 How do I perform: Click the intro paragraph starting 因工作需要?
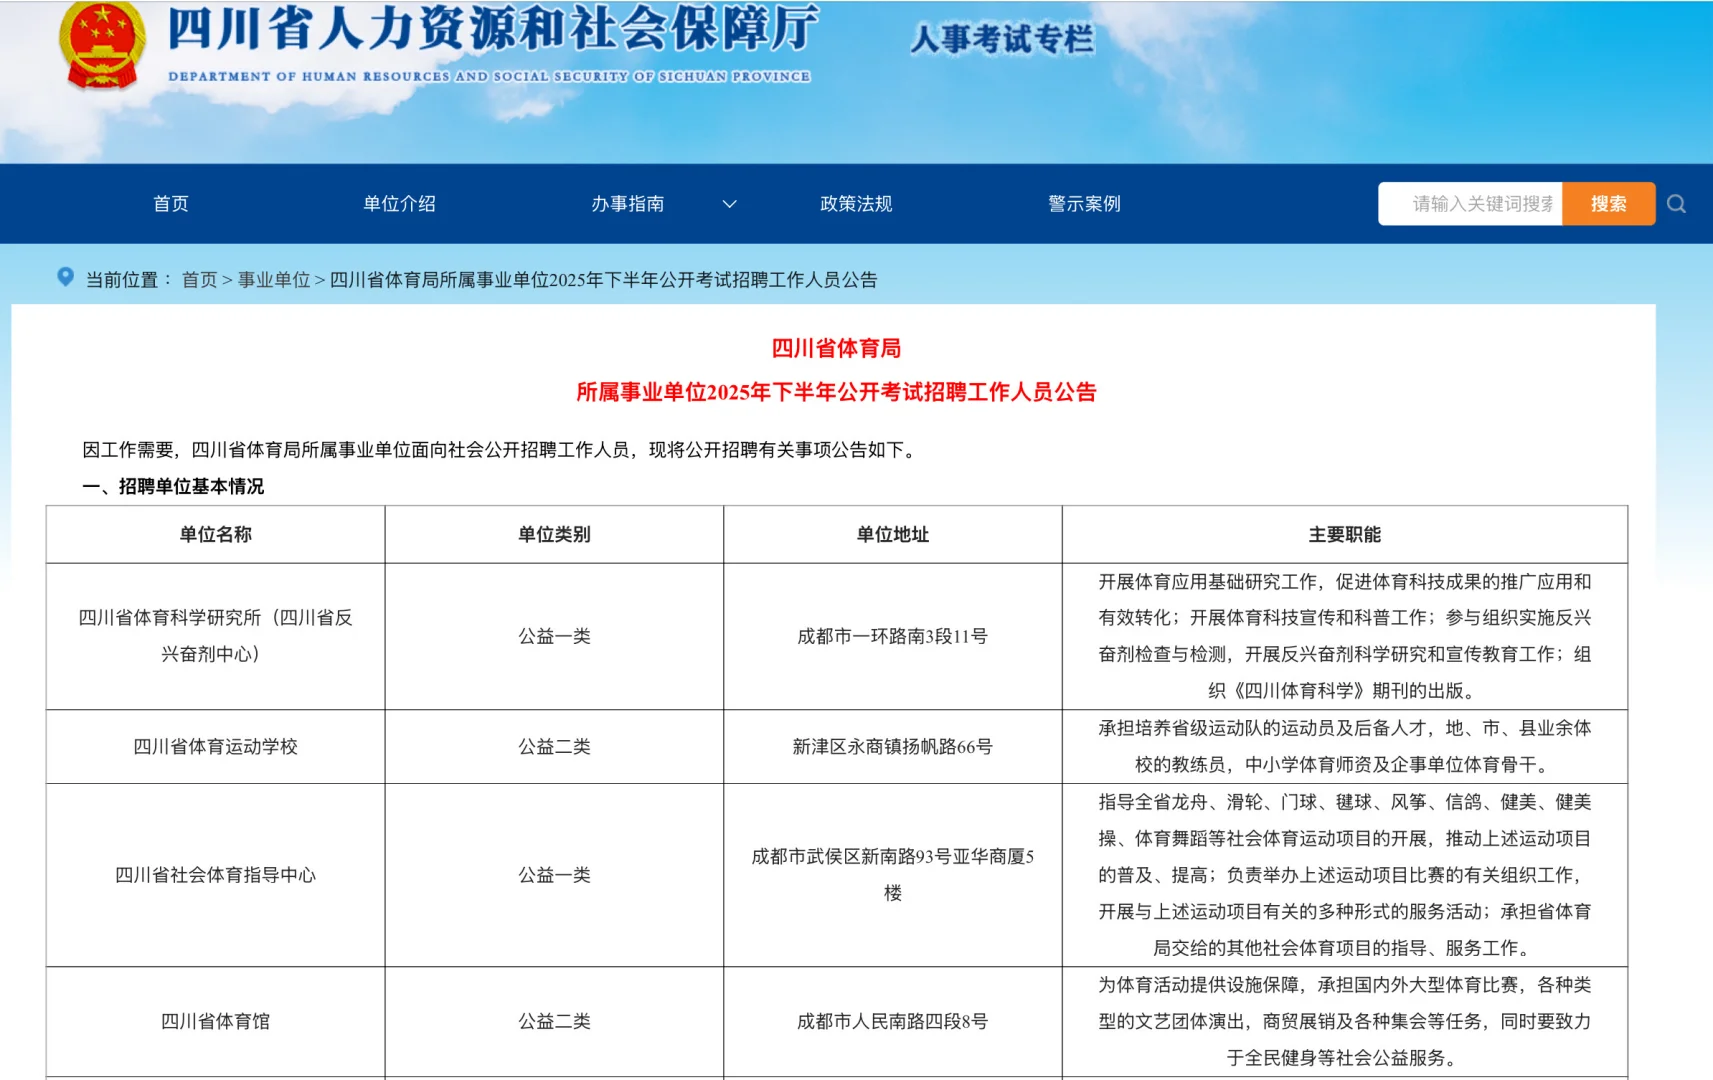point(501,450)
